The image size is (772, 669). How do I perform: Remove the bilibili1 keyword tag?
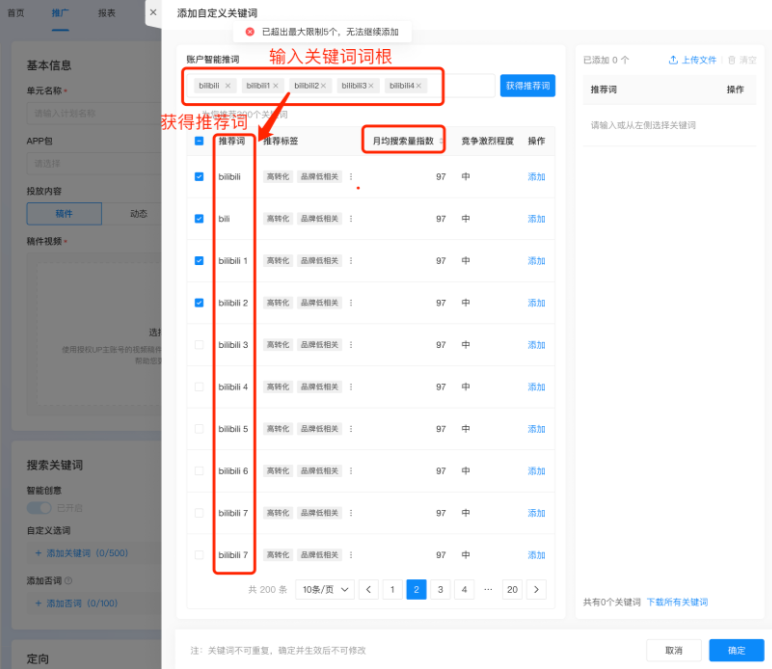click(276, 86)
